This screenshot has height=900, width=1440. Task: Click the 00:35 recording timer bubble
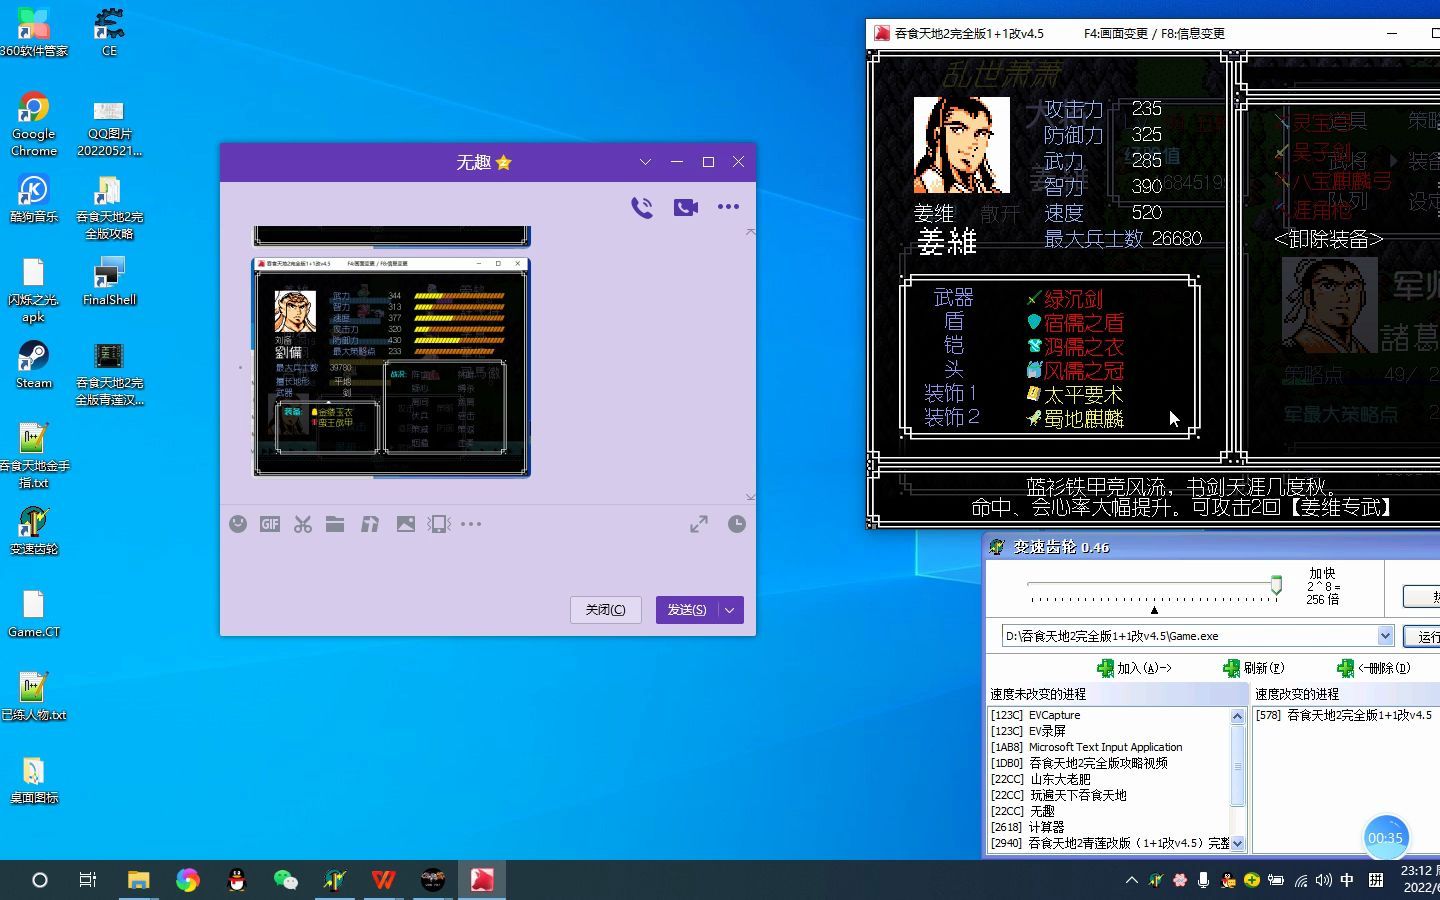pos(1385,838)
